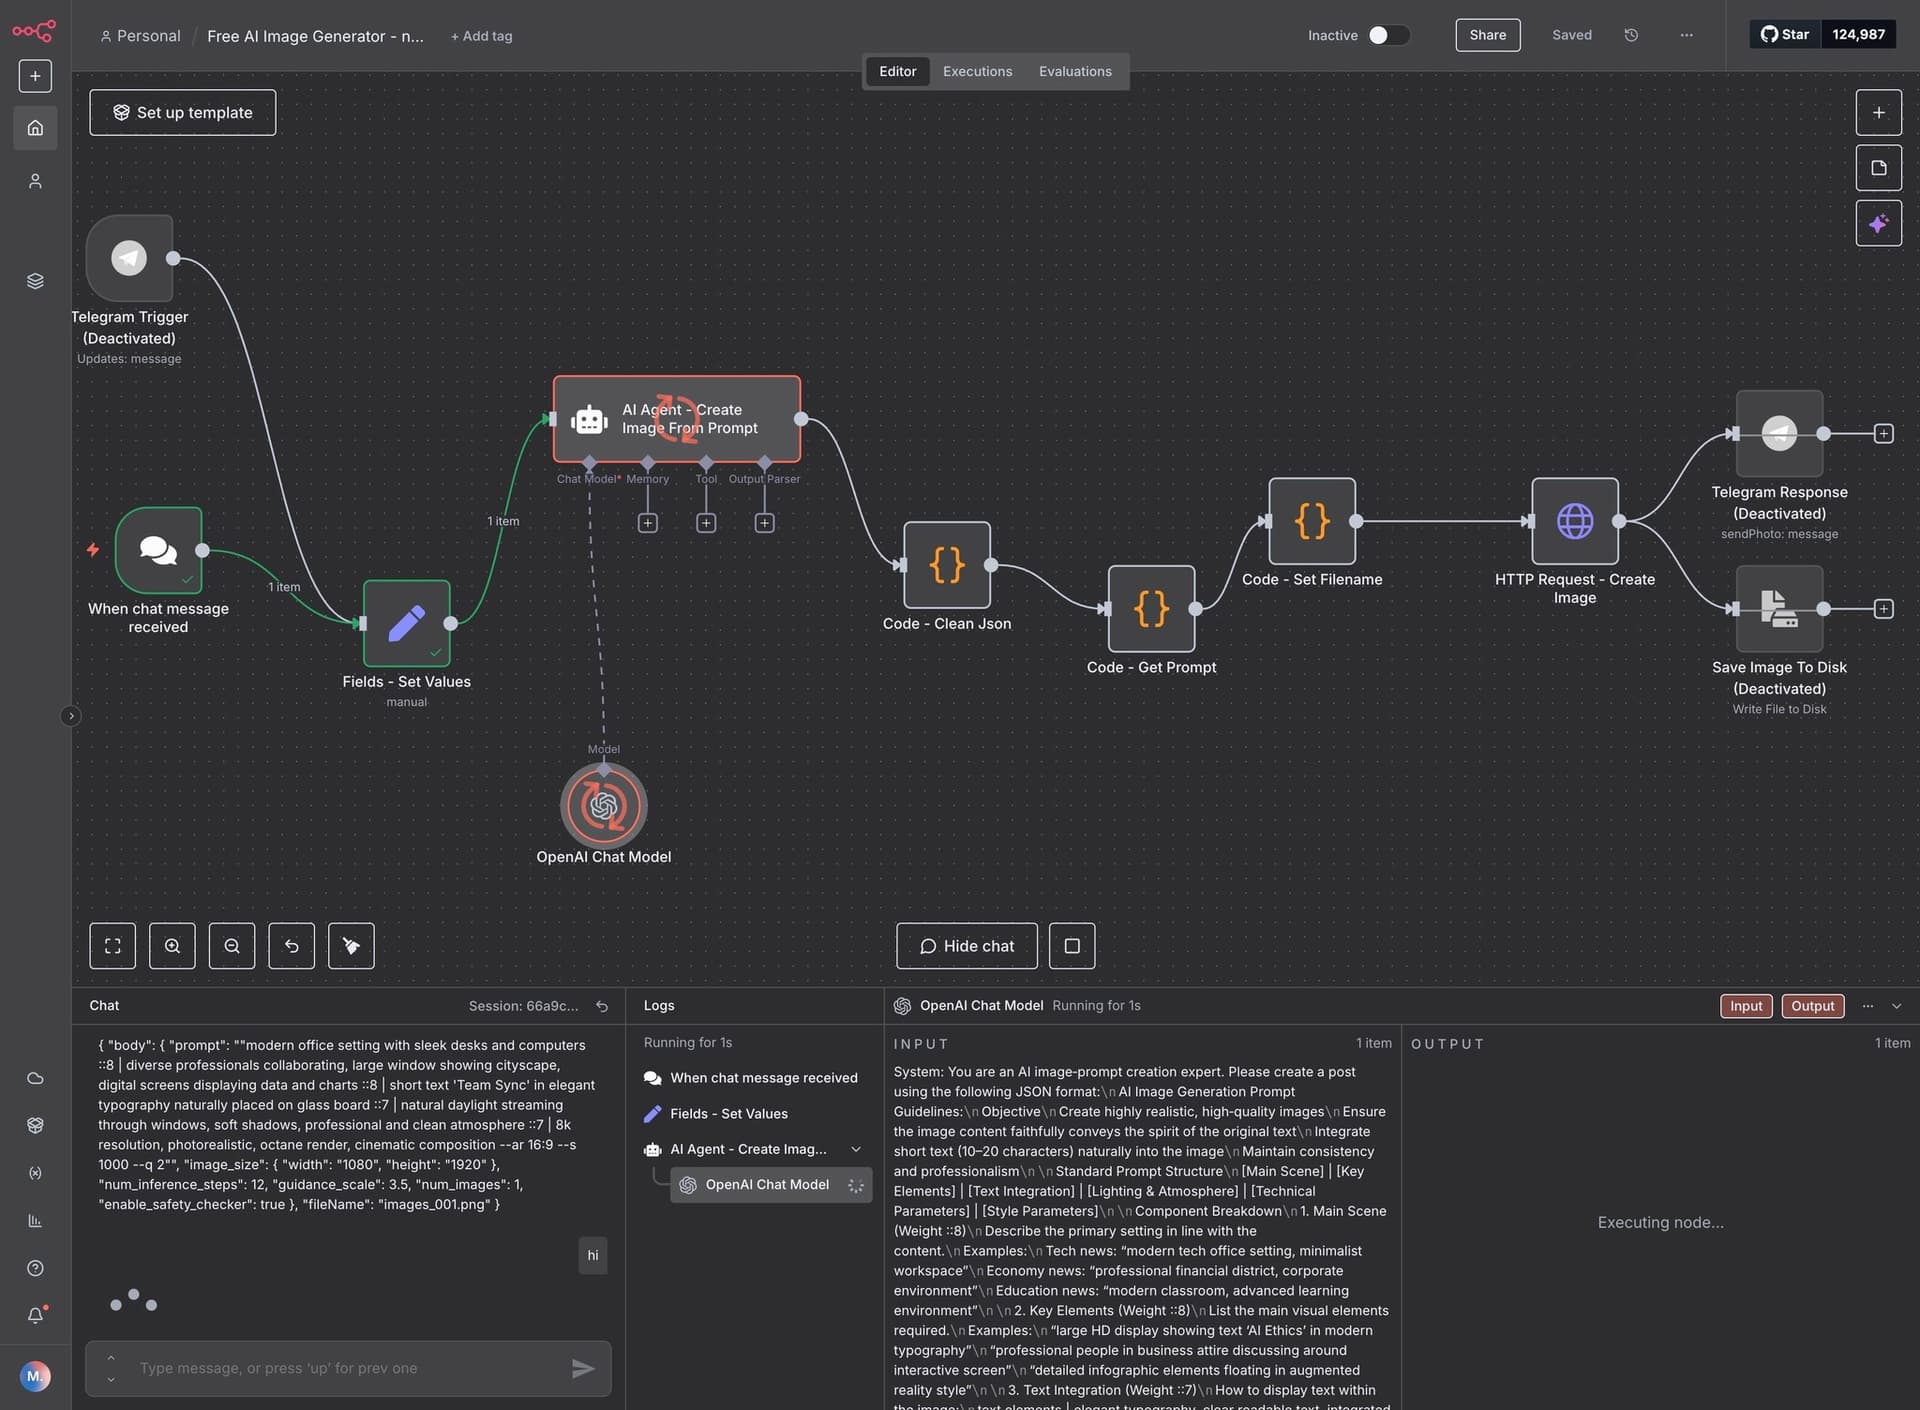The height and width of the screenshot is (1410, 1920).
Task: Open the workflow more options menu
Action: [x=1686, y=35]
